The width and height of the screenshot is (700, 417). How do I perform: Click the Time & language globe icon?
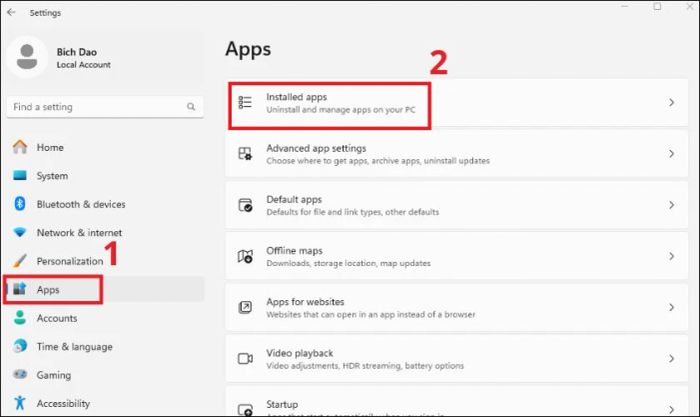click(20, 346)
